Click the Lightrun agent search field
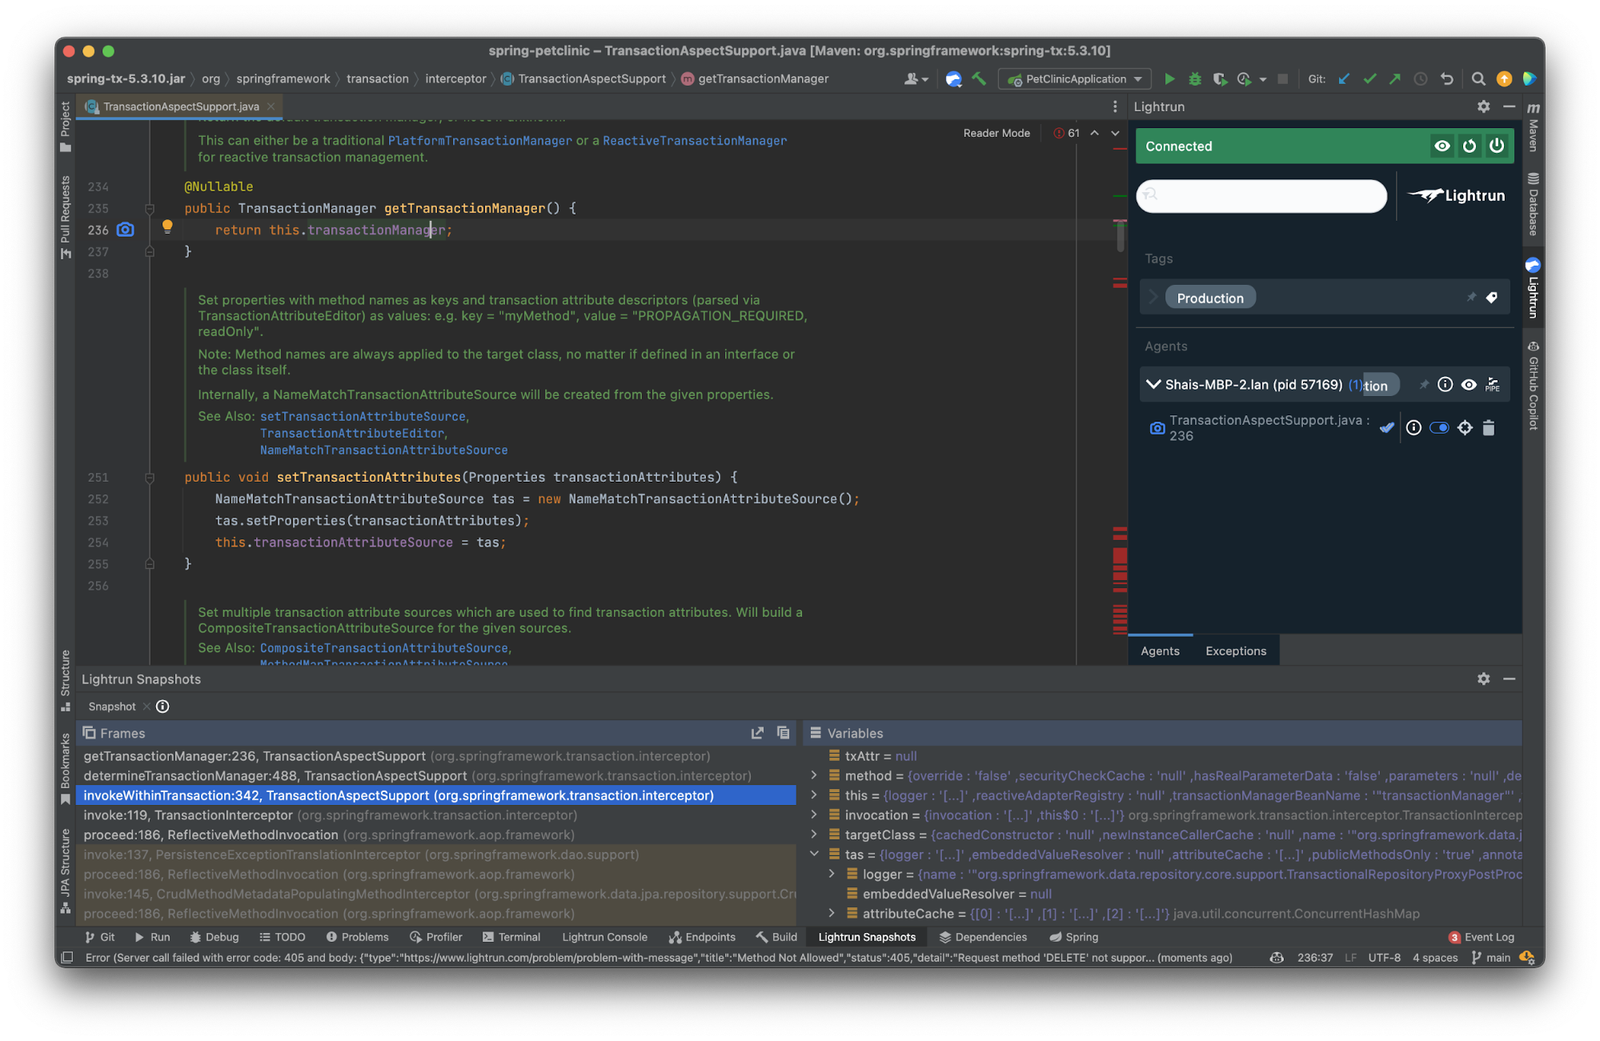This screenshot has height=1041, width=1600. pyautogui.click(x=1262, y=196)
